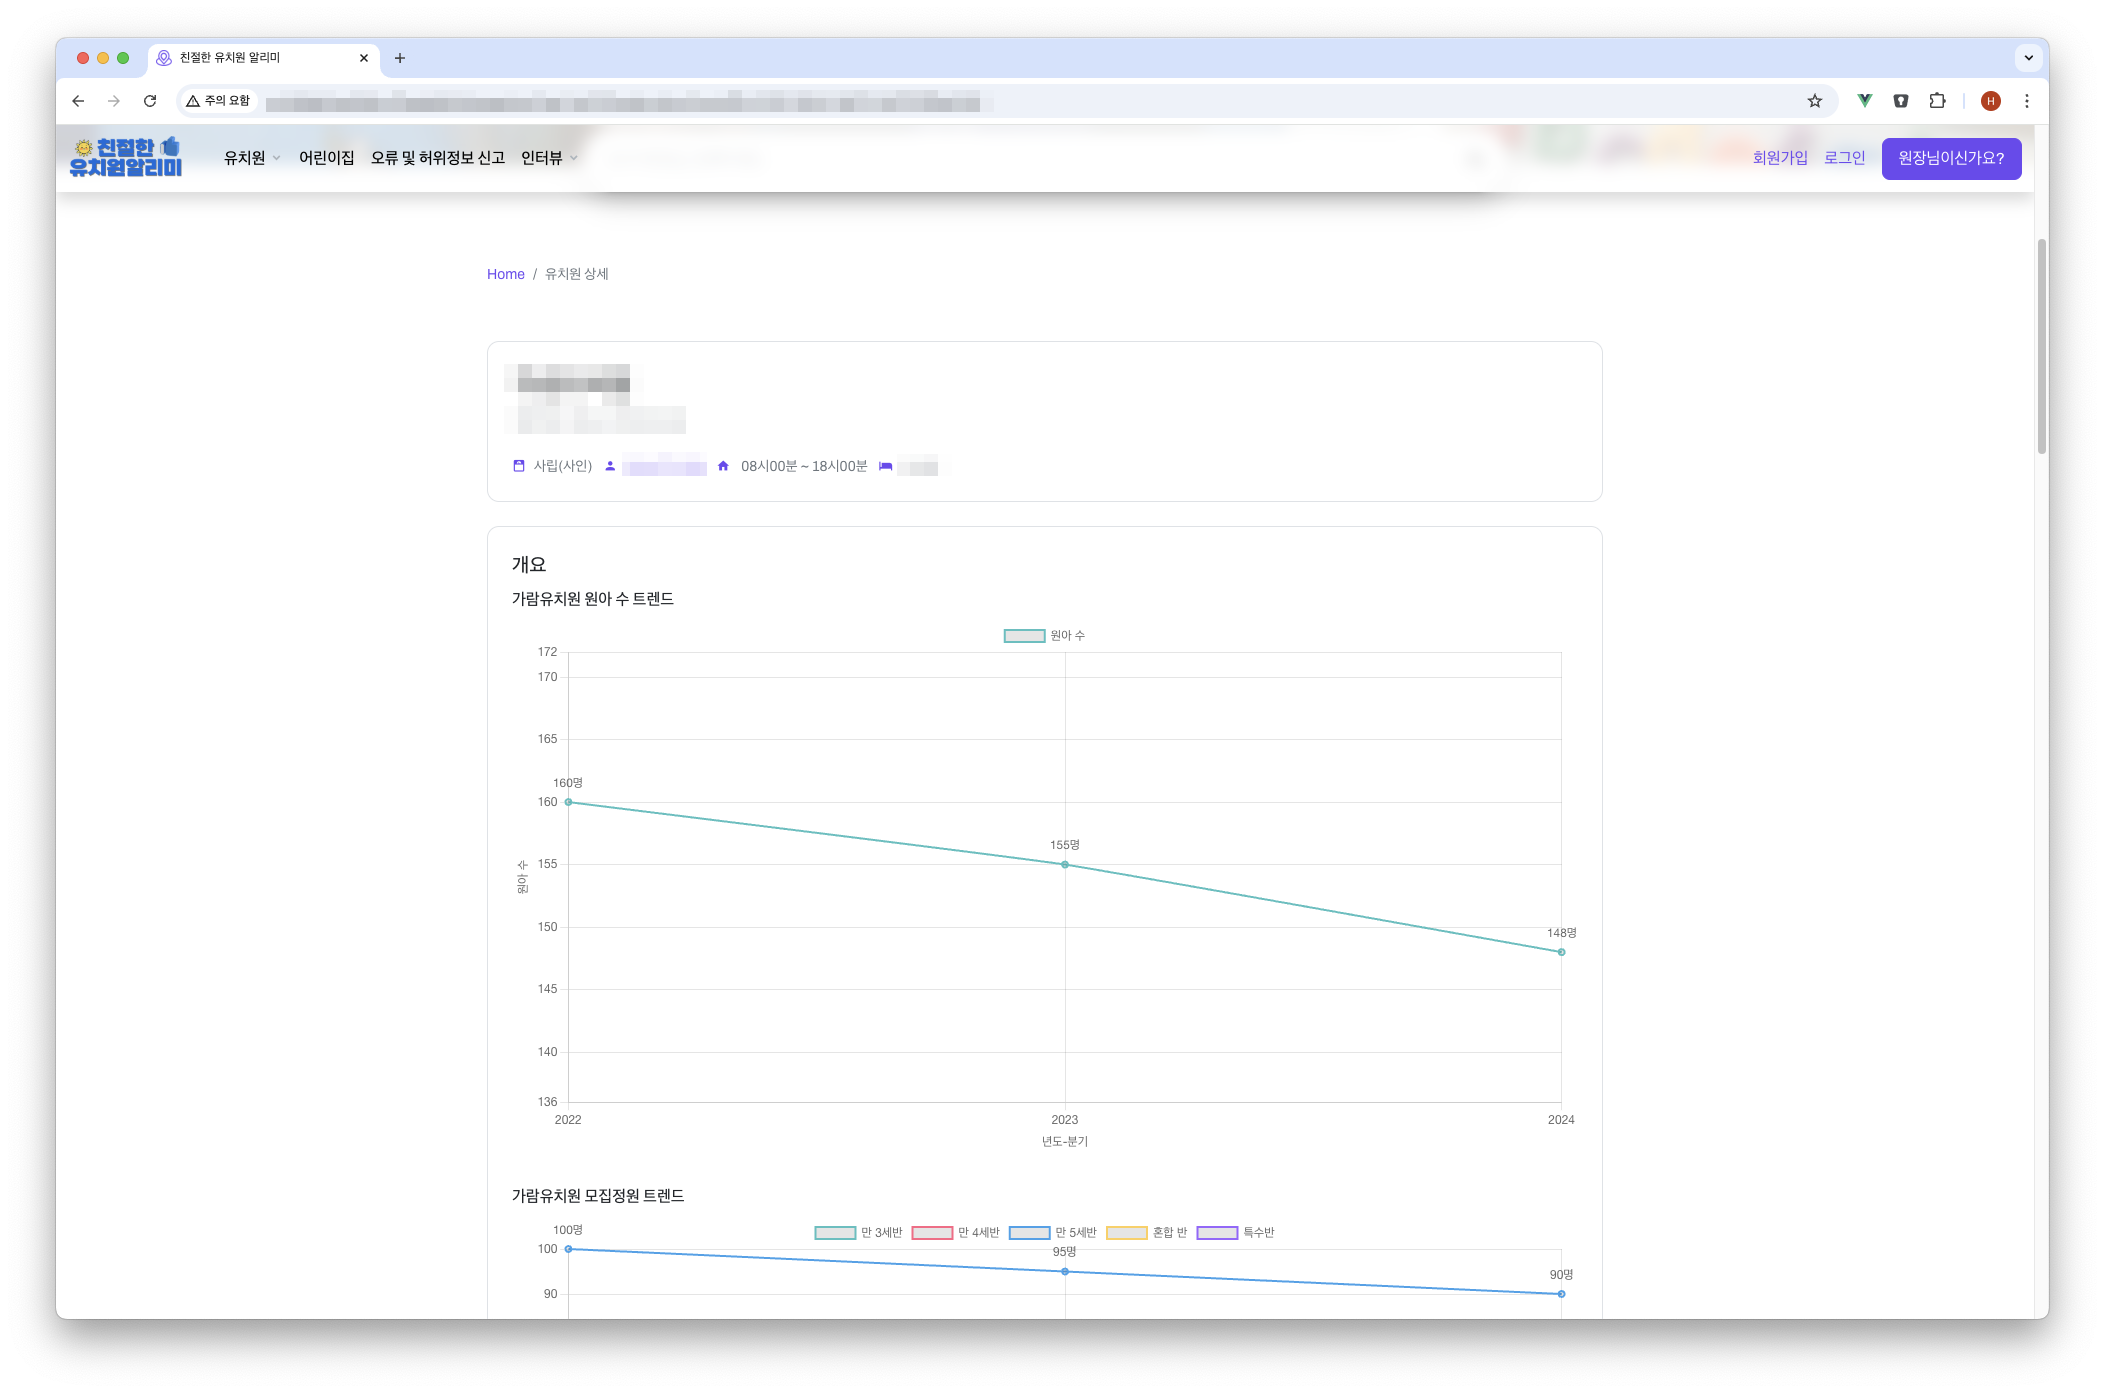Click the shield extension icon
Screen dimensions: 2105x1393
coord(1901,101)
